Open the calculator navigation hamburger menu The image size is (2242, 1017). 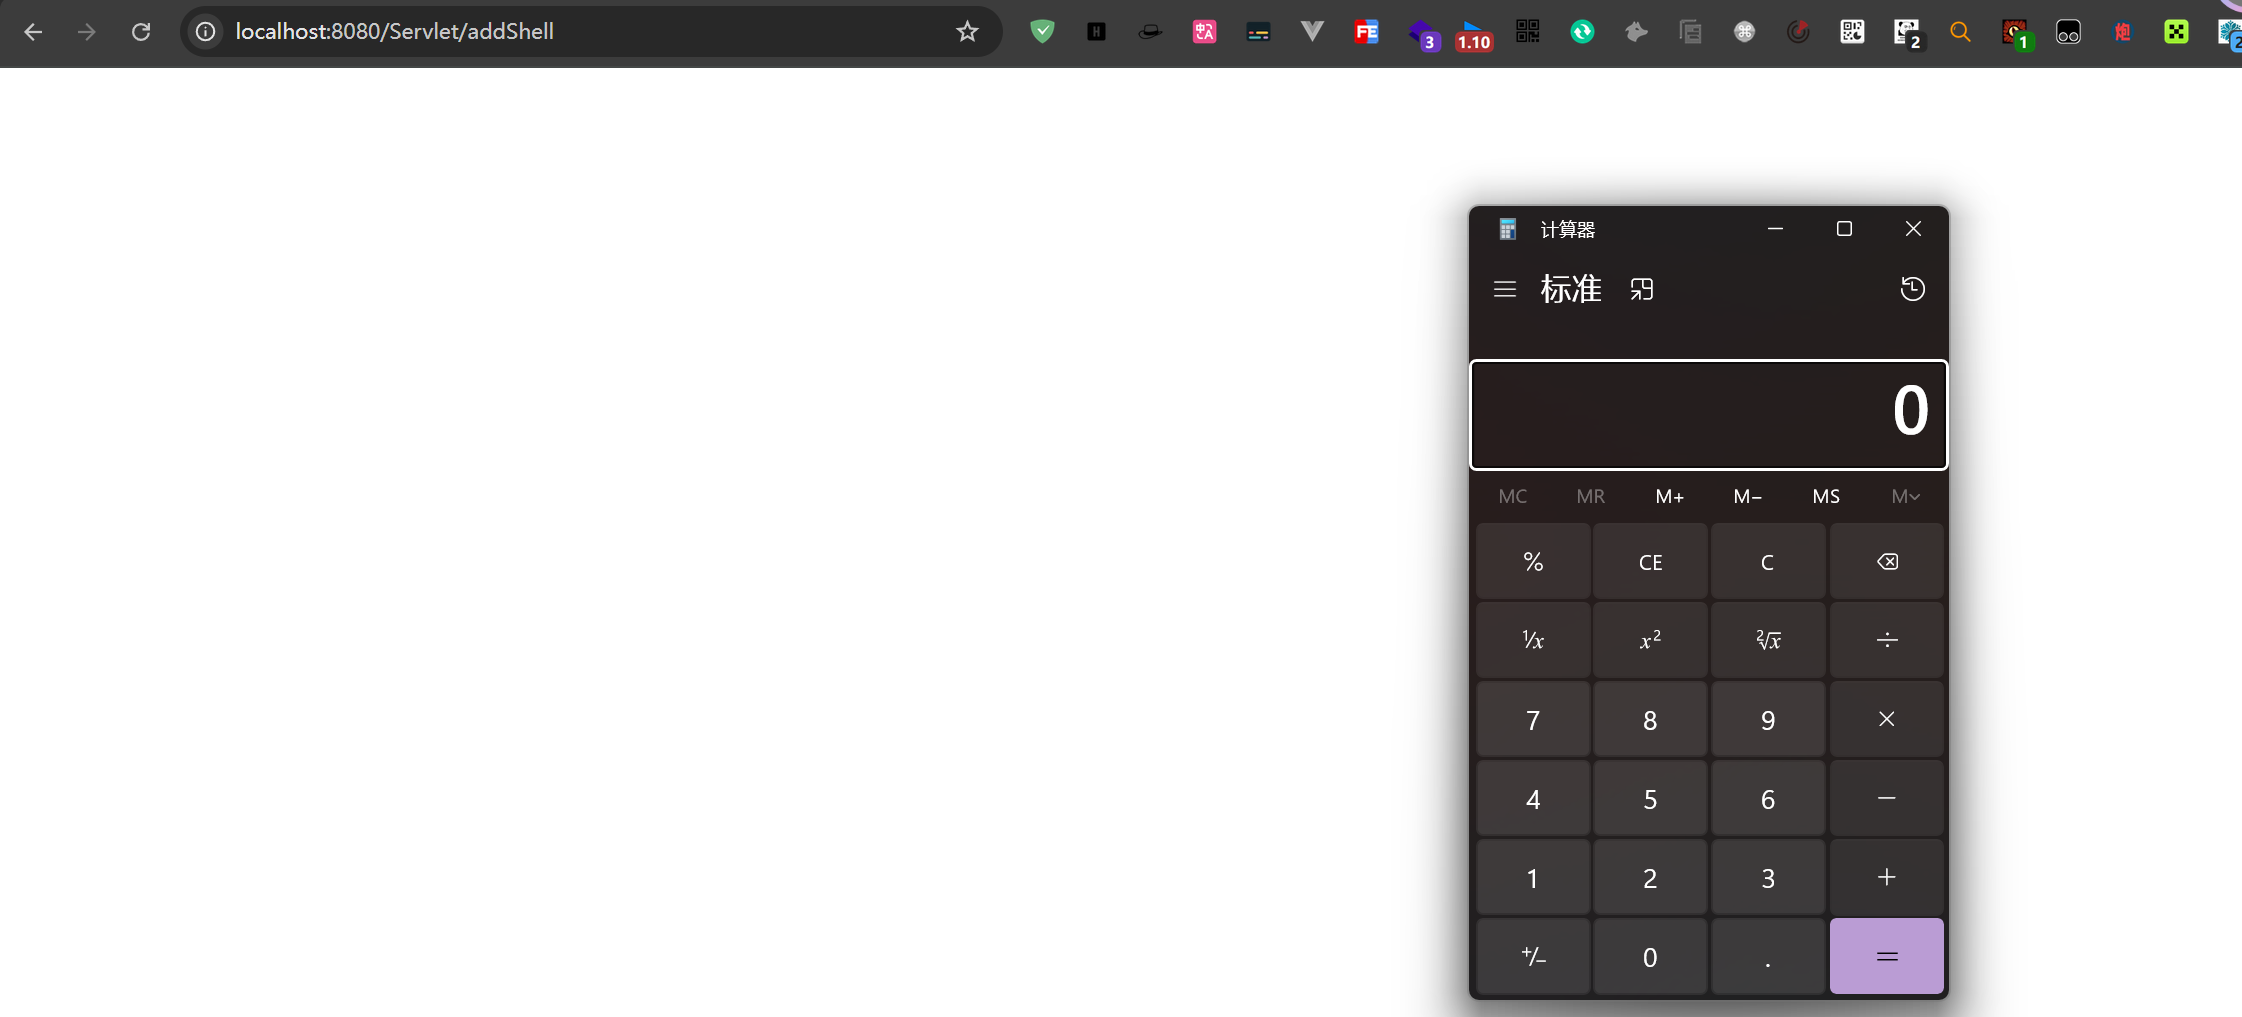[1505, 290]
